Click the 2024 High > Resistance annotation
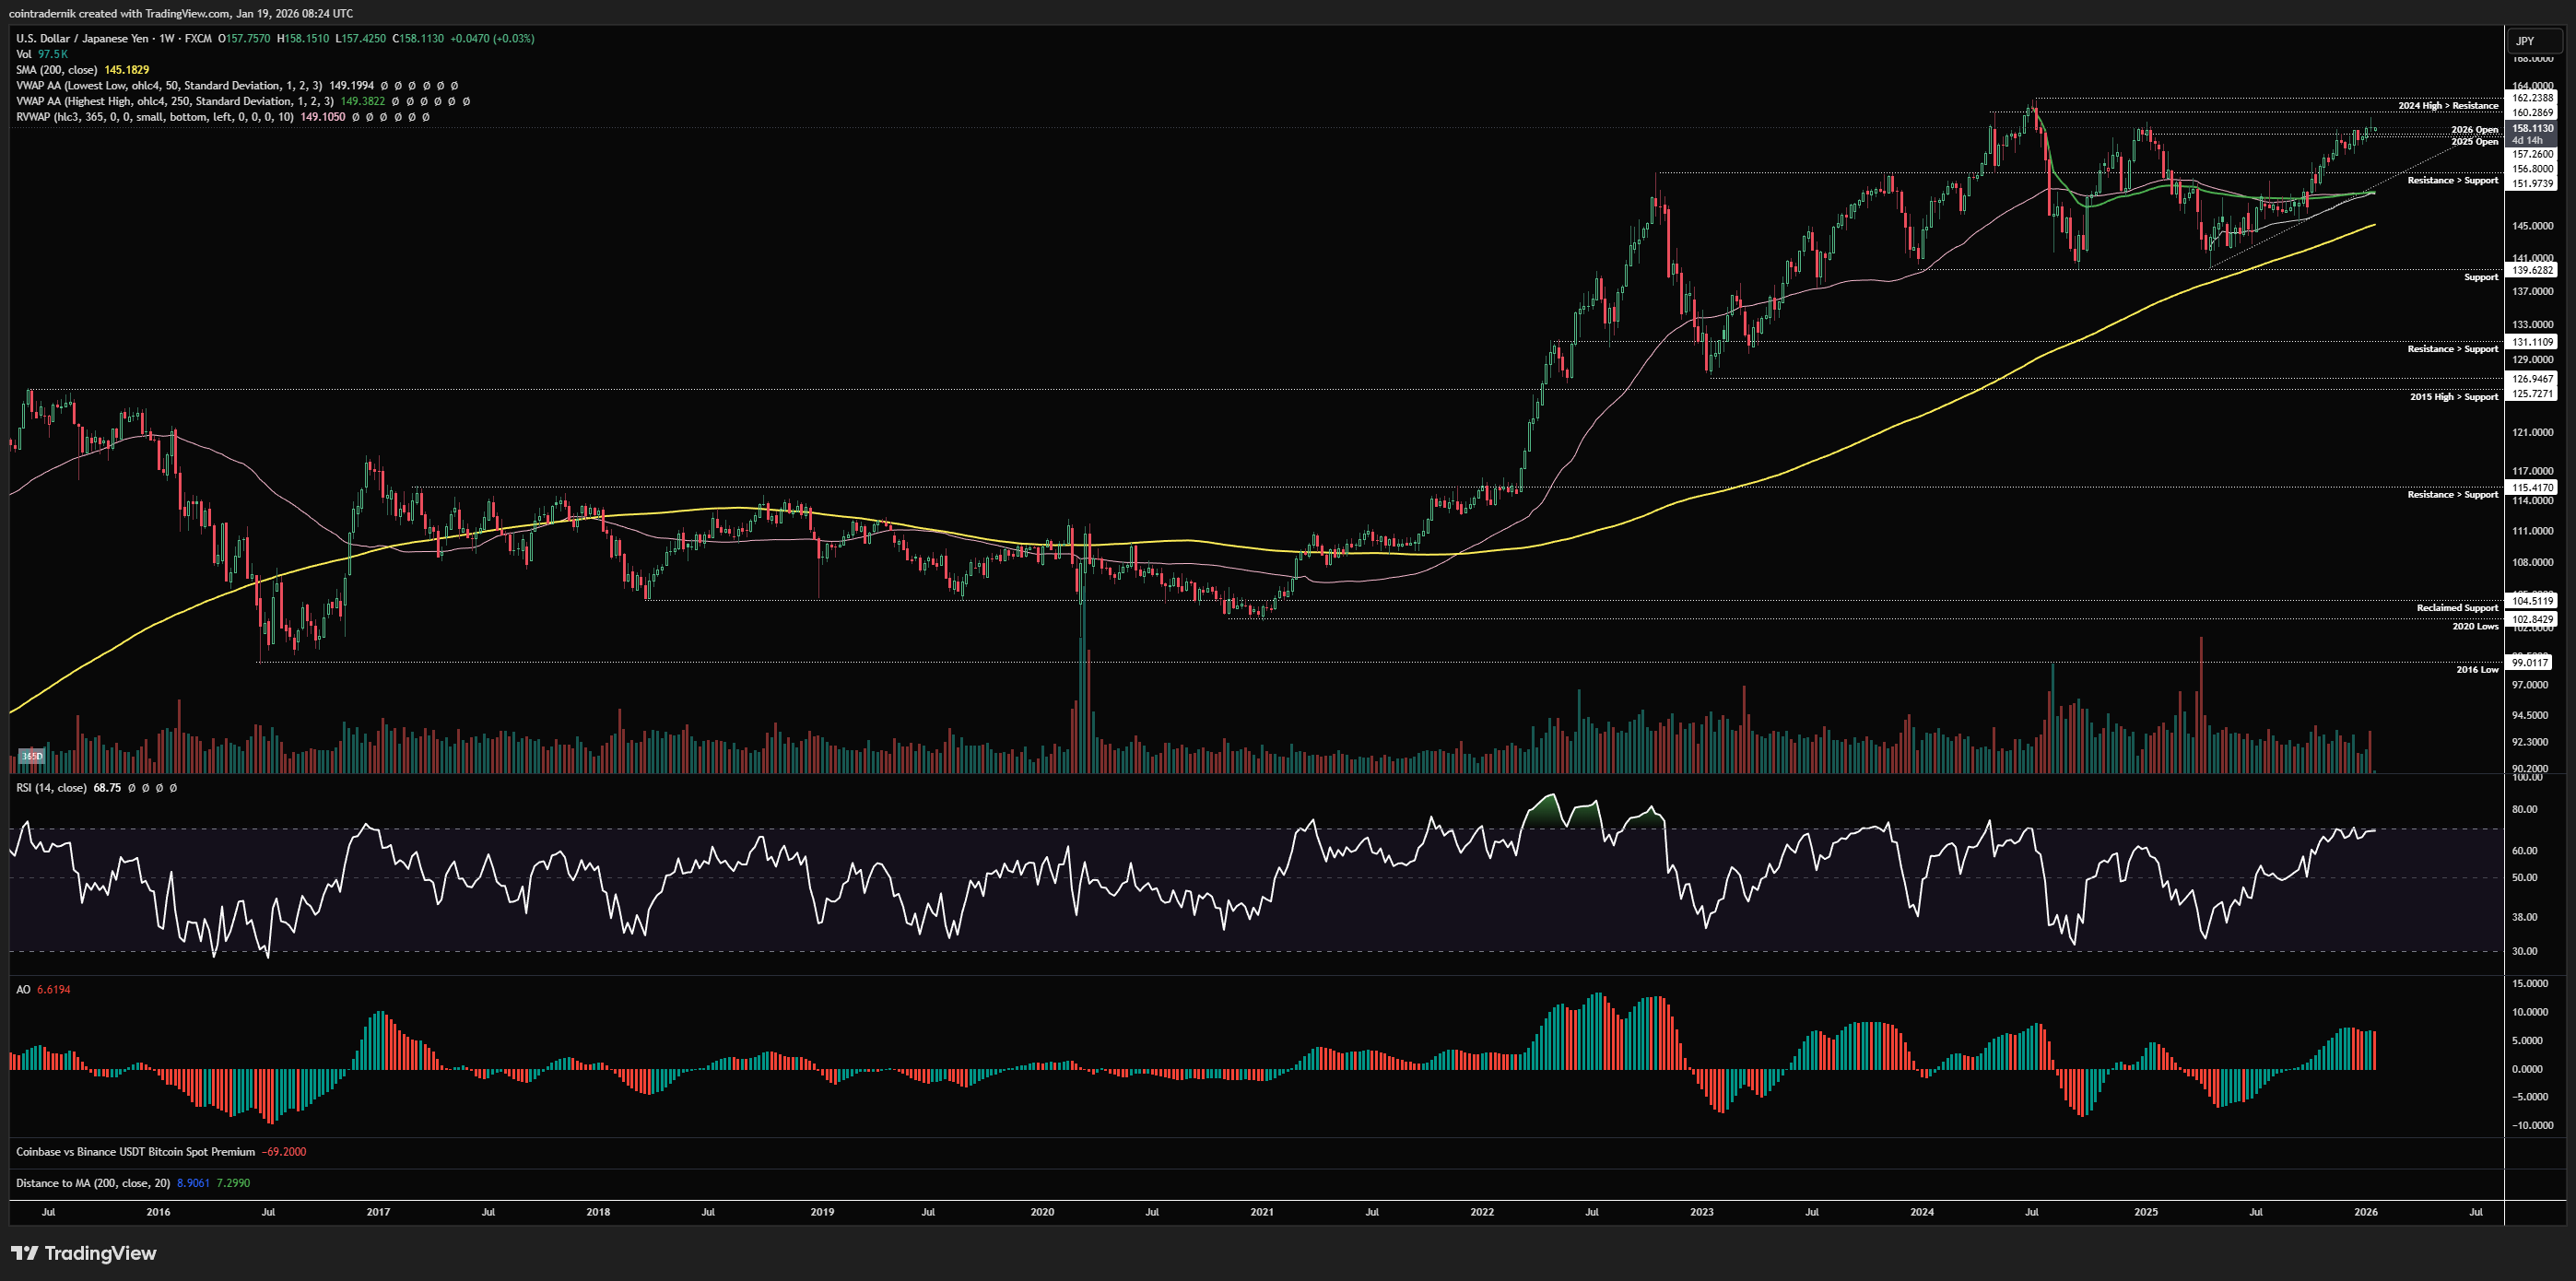Viewport: 2576px width, 1281px height. coord(2447,106)
